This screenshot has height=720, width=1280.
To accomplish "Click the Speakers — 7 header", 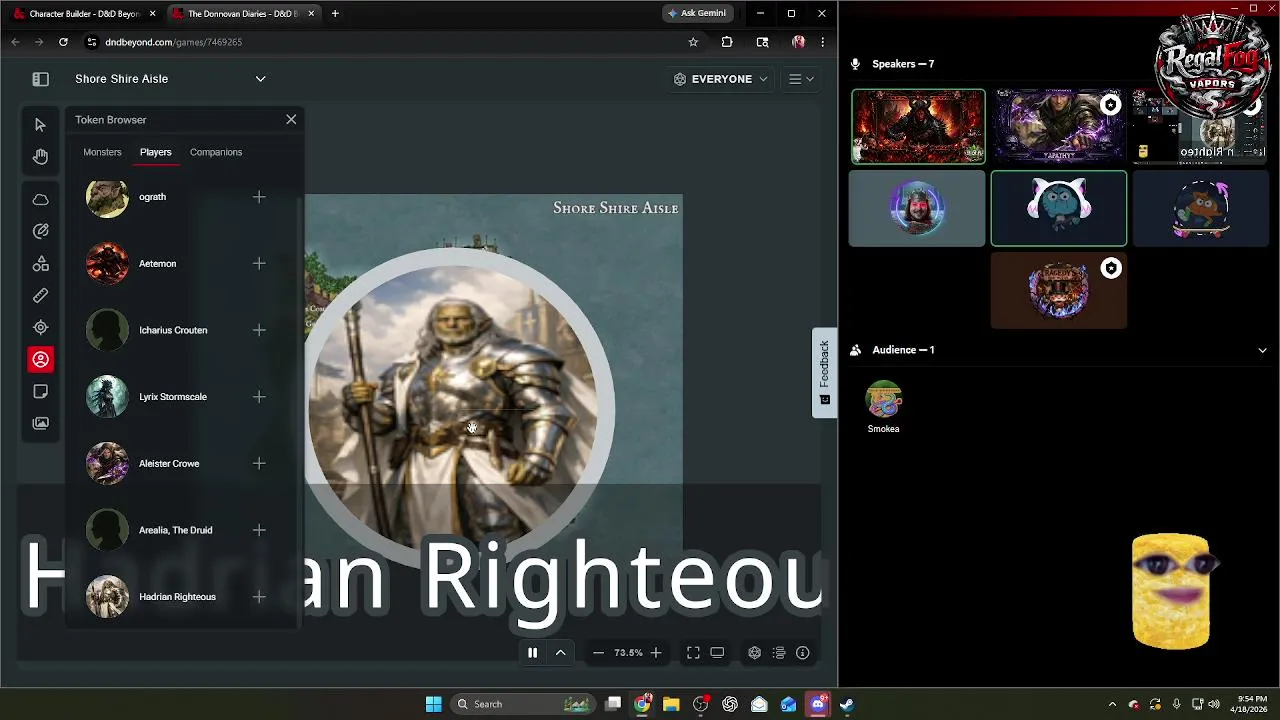I will click(x=903, y=64).
